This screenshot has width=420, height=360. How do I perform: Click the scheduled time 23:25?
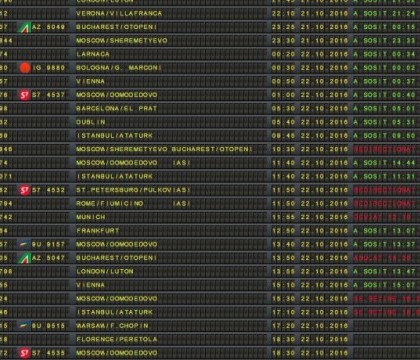[x=283, y=27]
